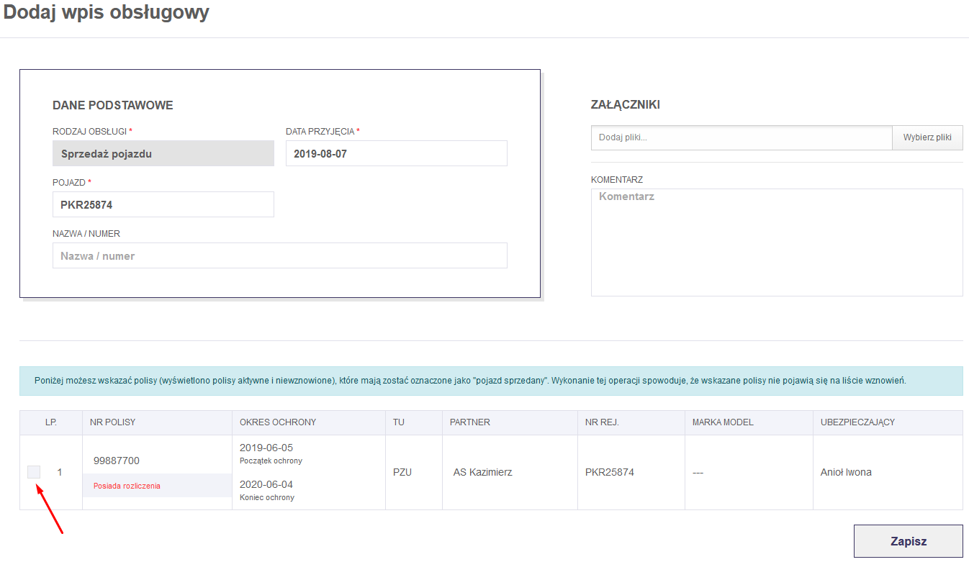Open the Data przyjęcia date field

(x=396, y=154)
